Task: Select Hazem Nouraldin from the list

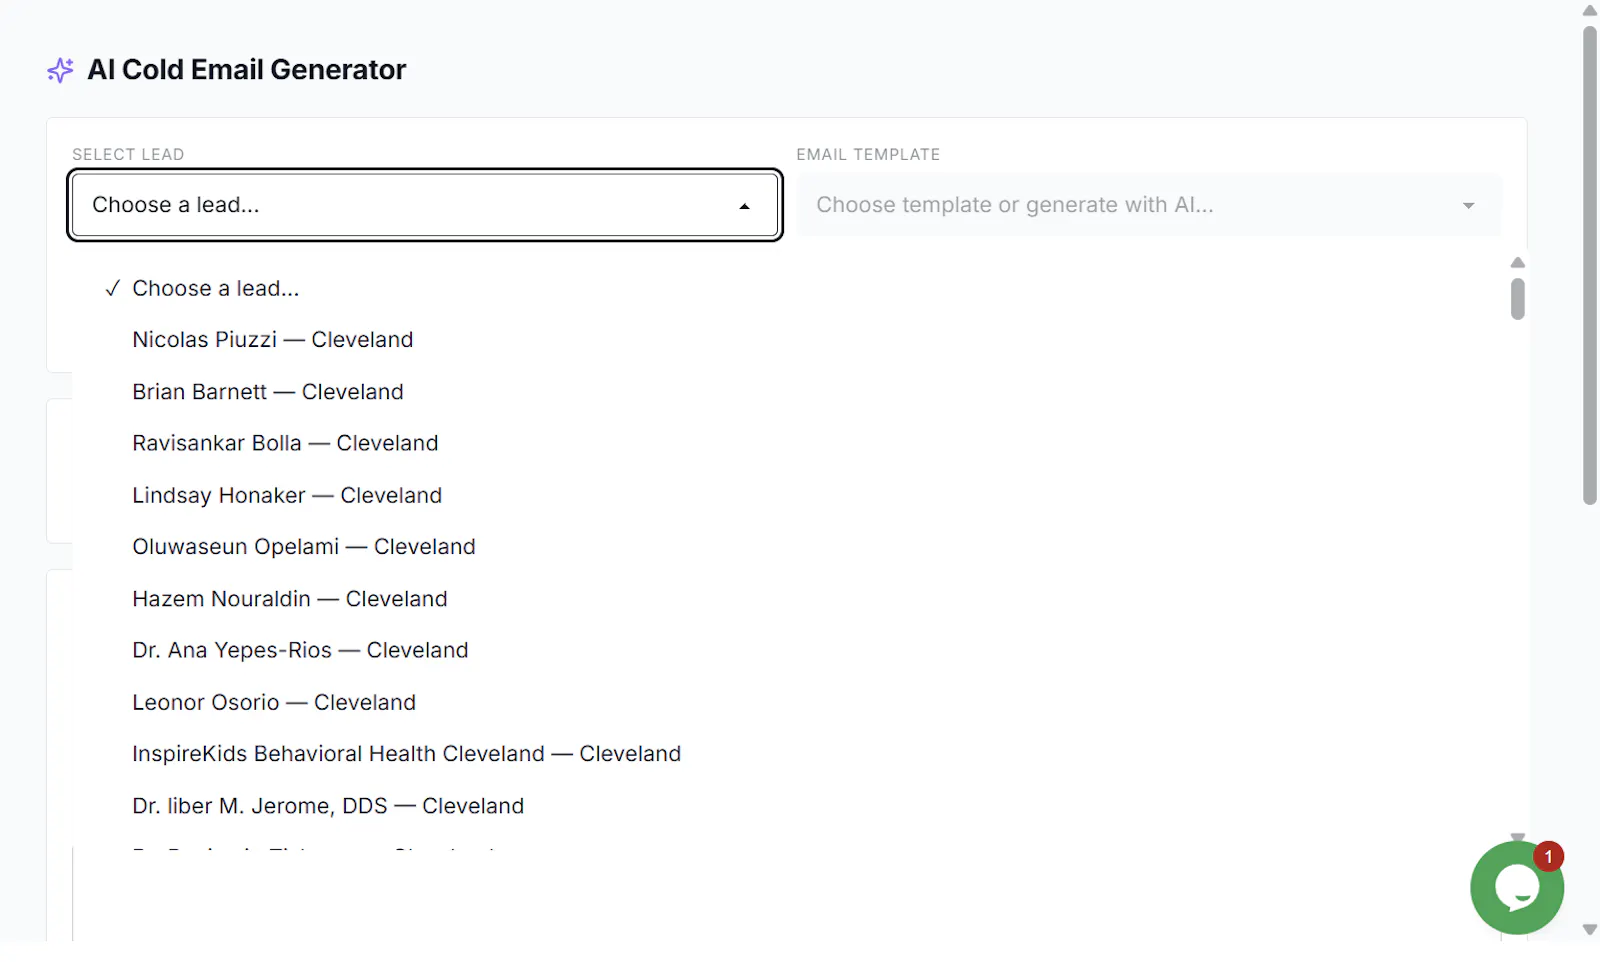Action: (x=290, y=599)
